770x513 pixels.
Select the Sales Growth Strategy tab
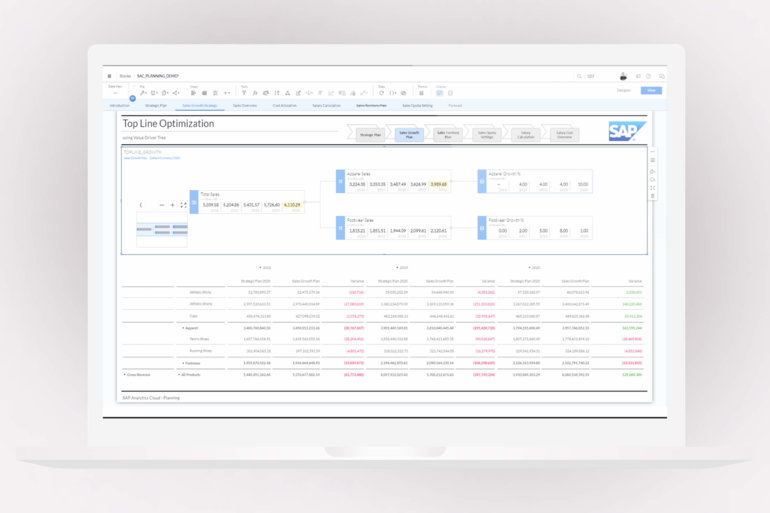pyautogui.click(x=200, y=106)
